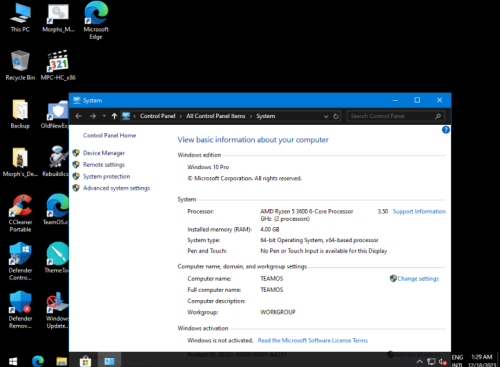Open the volume icon in the system tray
500x367 pixels.
[442, 361]
